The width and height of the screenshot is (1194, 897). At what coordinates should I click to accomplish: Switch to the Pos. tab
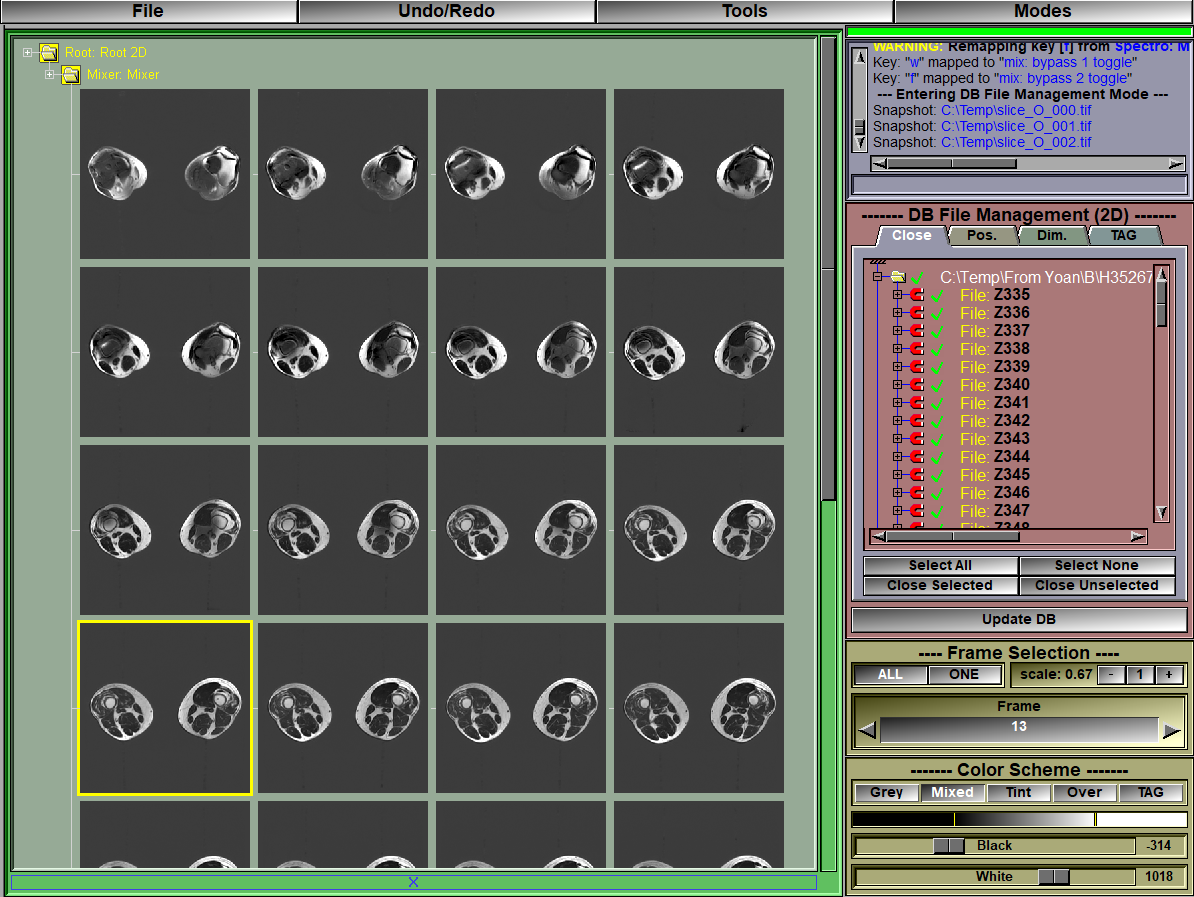tap(982, 236)
